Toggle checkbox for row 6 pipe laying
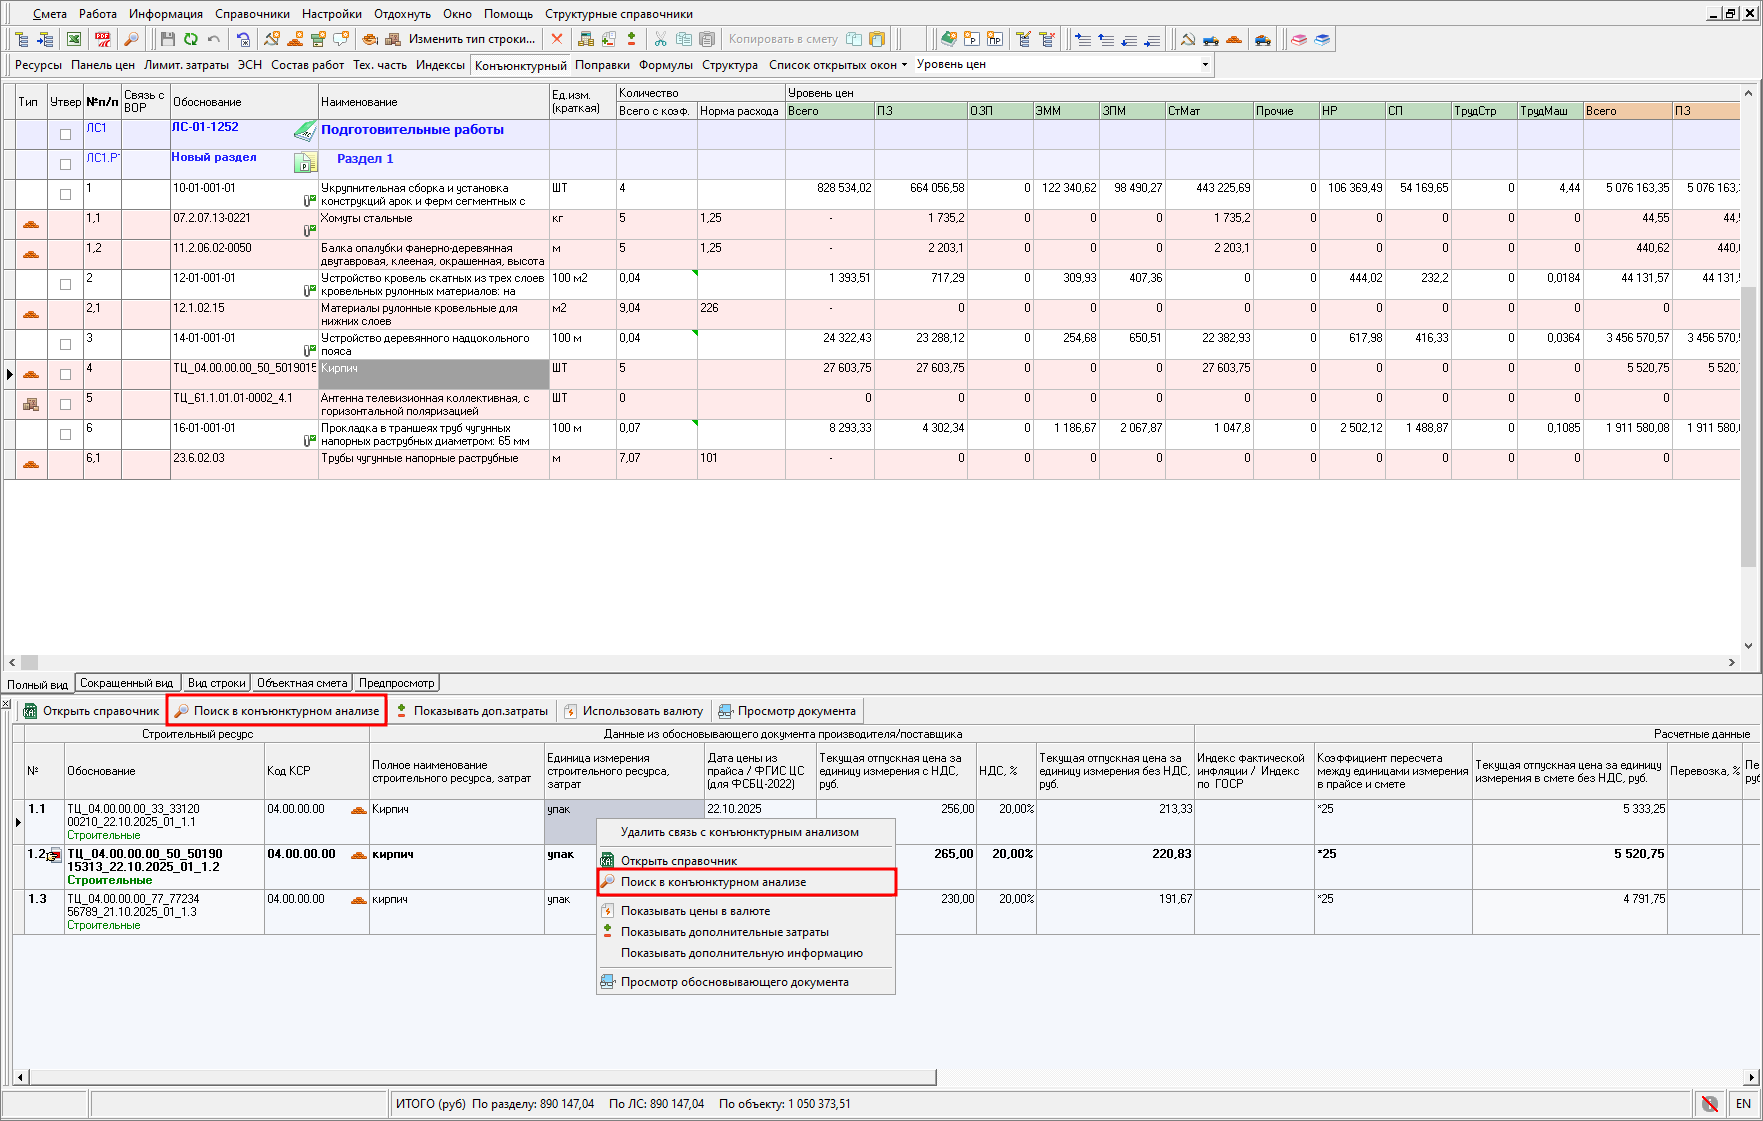 tap(65, 434)
